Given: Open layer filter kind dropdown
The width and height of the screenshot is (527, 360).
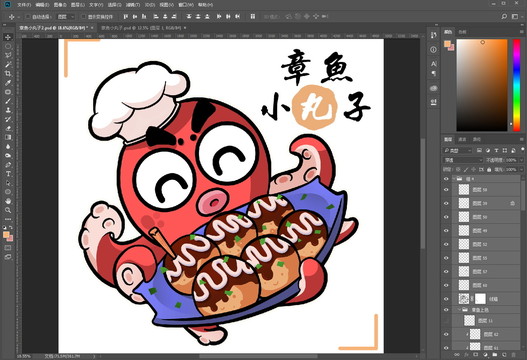Looking at the screenshot, I should (458, 150).
